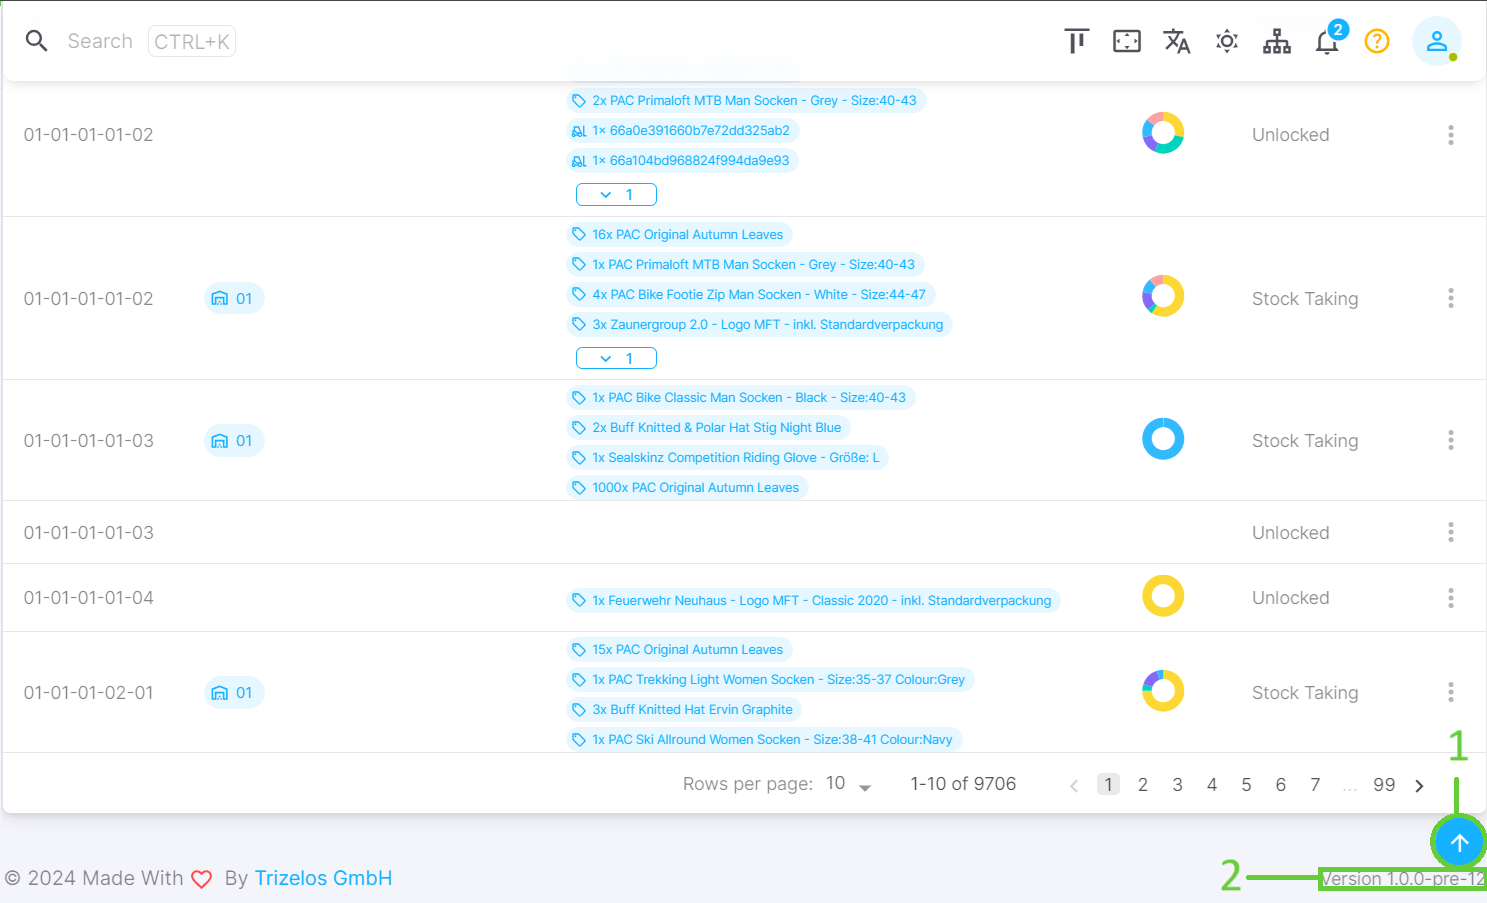Go to page 4 in pagination
The image size is (1487, 903).
click(x=1212, y=785)
